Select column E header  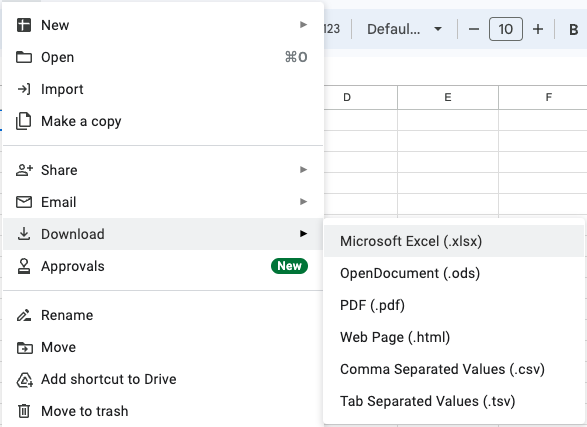pos(448,97)
